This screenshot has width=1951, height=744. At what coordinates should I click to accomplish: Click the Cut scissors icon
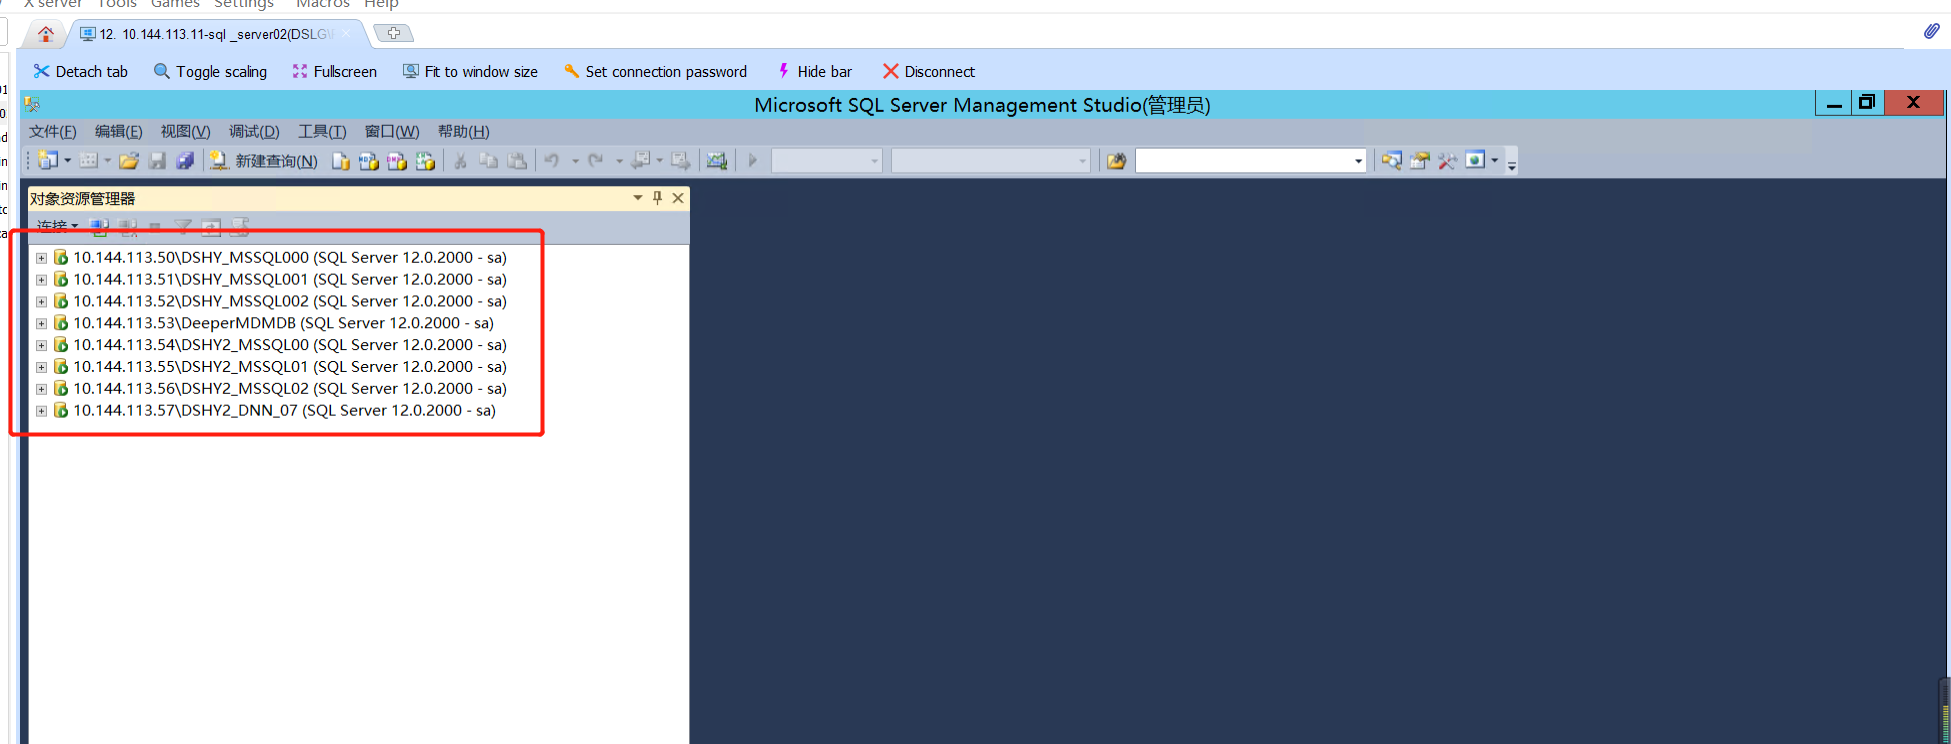click(x=460, y=161)
